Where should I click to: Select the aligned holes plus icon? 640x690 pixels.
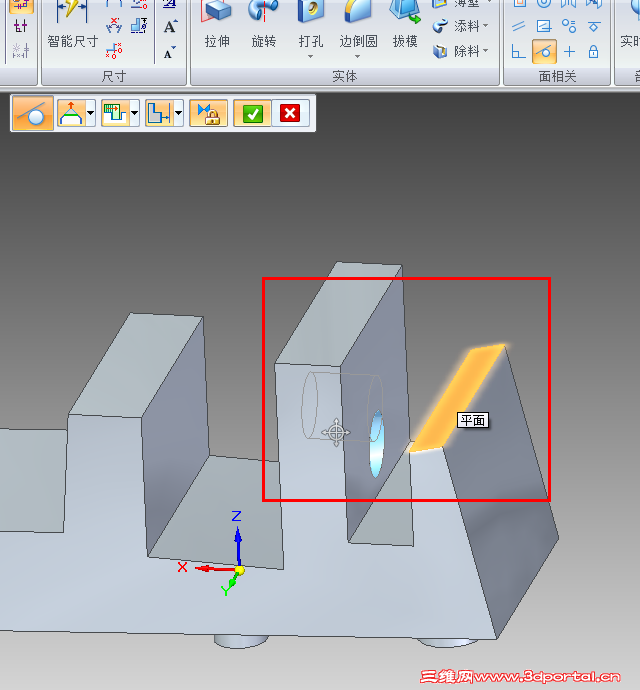569,51
